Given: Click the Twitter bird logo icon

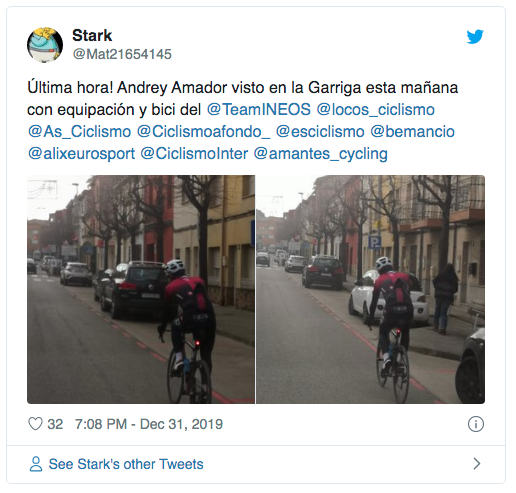Looking at the screenshot, I should (475, 37).
